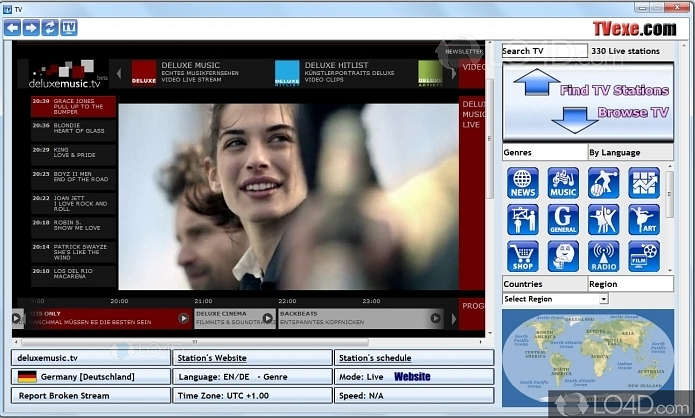Switch to the By Language tab
Viewport: 695px width, 418px height.
pos(628,153)
